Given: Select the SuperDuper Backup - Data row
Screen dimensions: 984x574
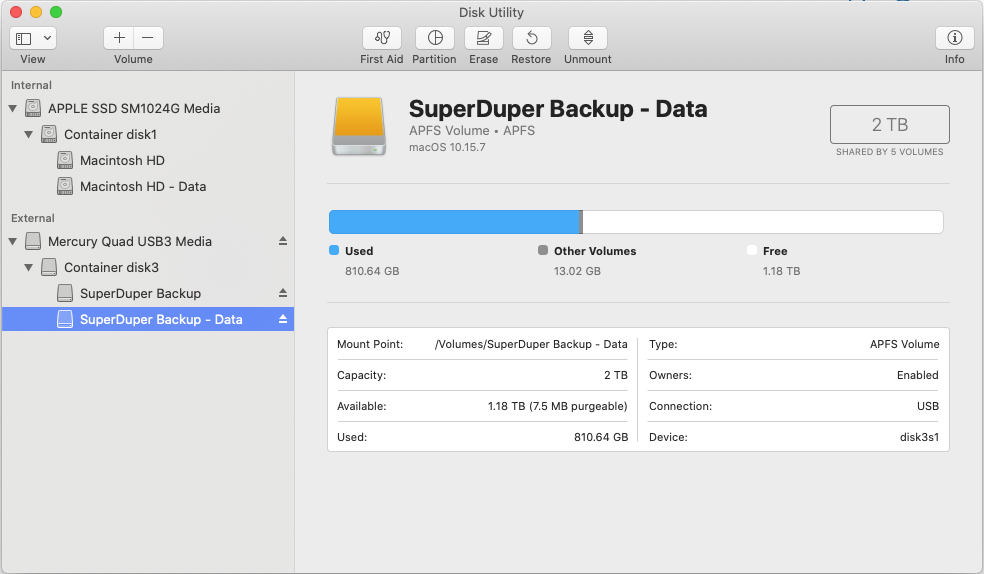Looking at the screenshot, I should pyautogui.click(x=147, y=319).
